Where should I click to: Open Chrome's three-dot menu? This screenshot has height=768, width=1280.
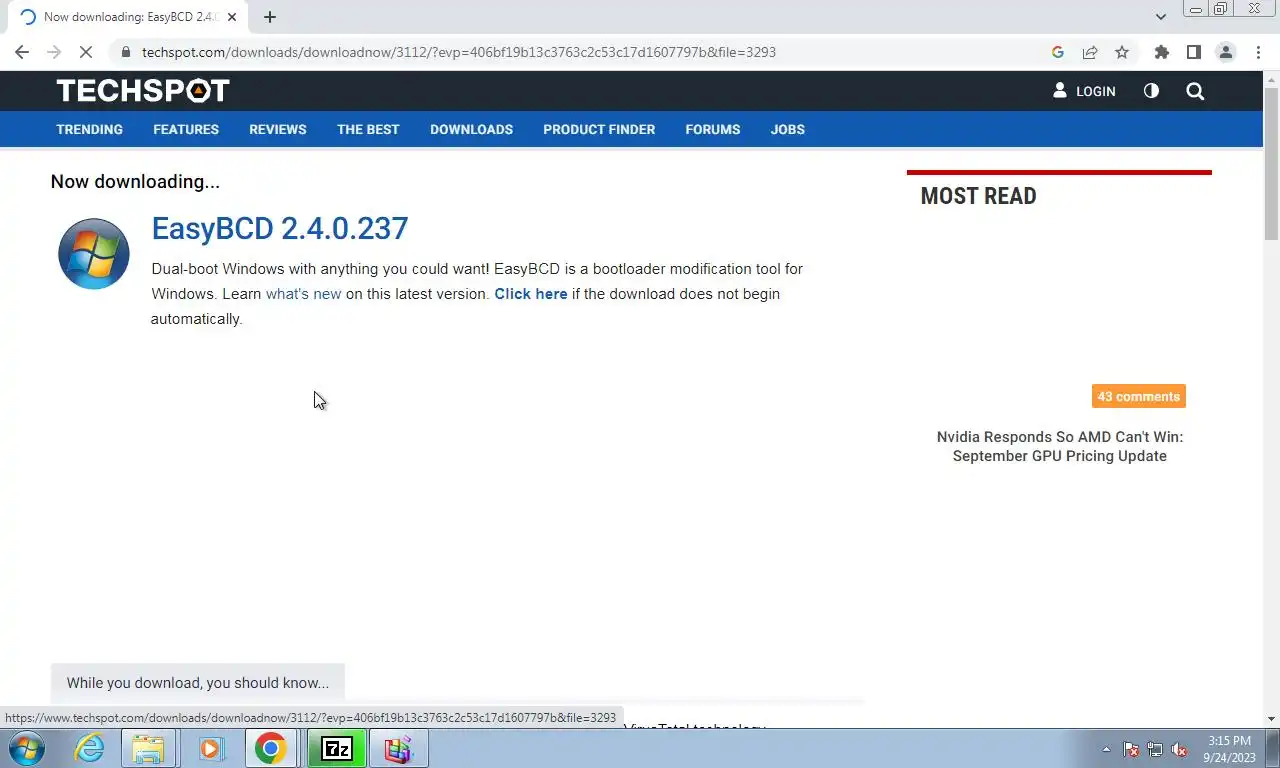pyautogui.click(x=1259, y=52)
